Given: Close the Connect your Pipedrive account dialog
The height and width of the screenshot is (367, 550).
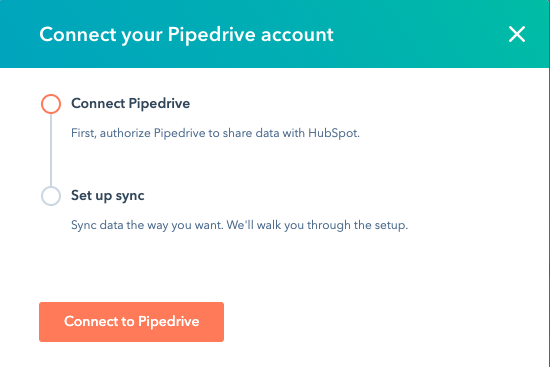Looking at the screenshot, I should pyautogui.click(x=517, y=34).
